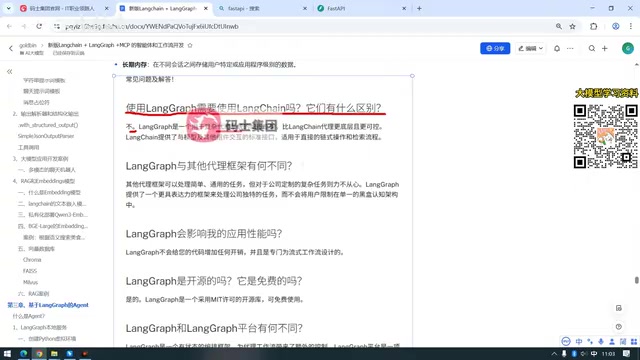The image size is (640, 360).
Task: Click the IME toolbar microphone icon
Action: click(x=601, y=341)
